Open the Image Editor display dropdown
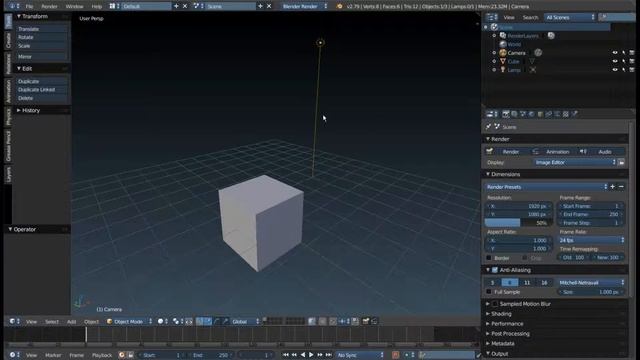 pos(575,162)
